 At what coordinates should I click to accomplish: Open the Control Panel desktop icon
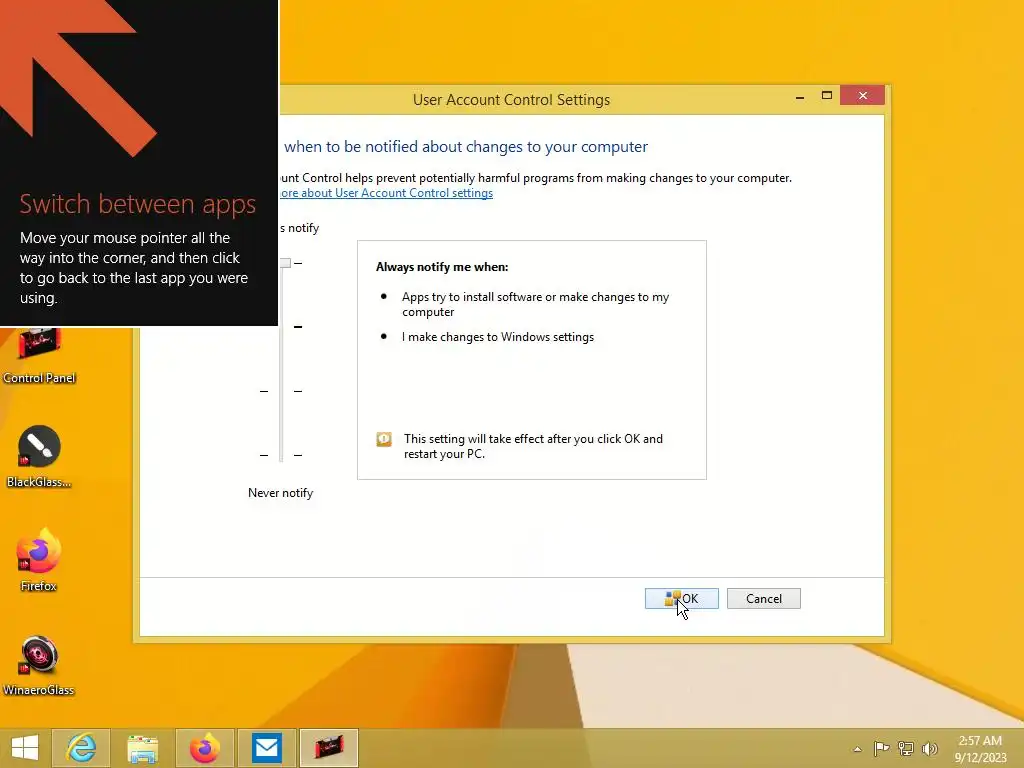tap(39, 356)
